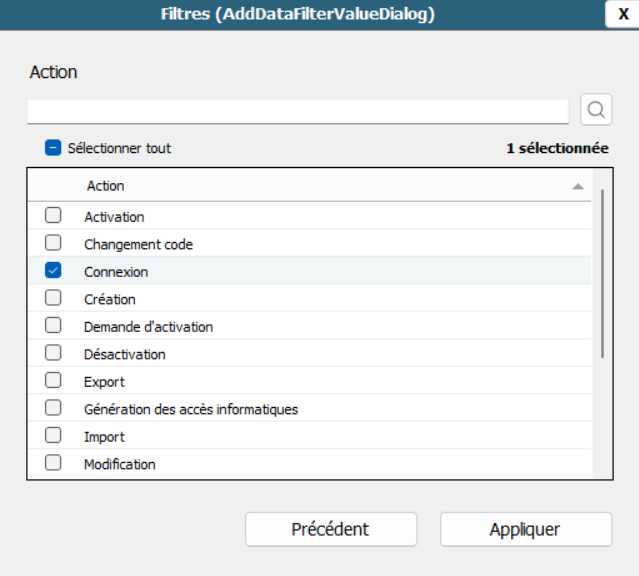Image resolution: width=639 pixels, height=576 pixels.
Task: Tick the Création checkbox
Action: (x=53, y=298)
